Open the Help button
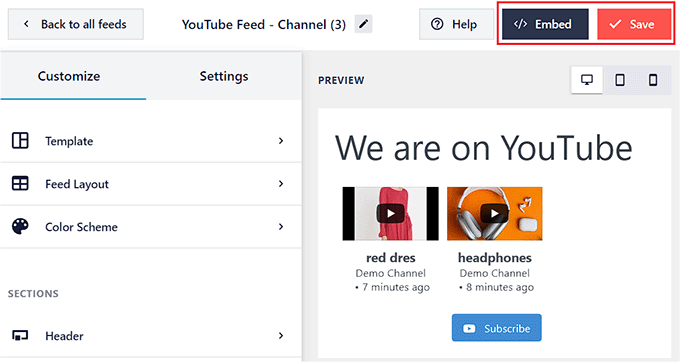The height and width of the screenshot is (362, 680). (456, 24)
